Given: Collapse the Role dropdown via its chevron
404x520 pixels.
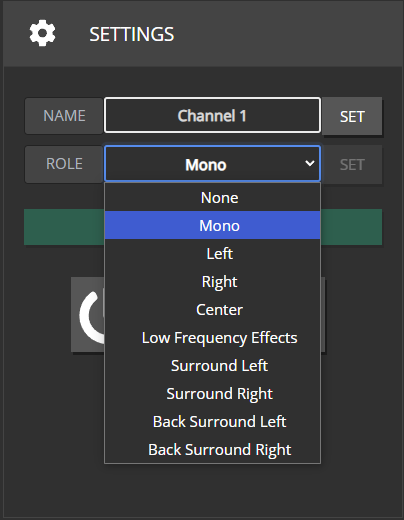Looking at the screenshot, I should [310, 163].
